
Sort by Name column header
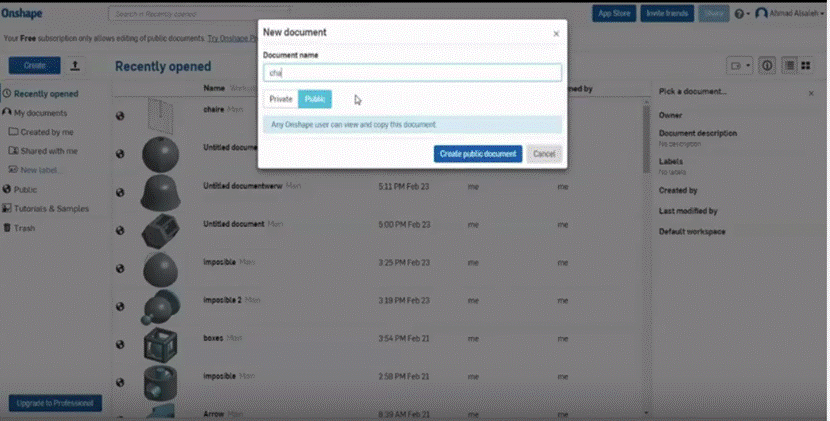pyautogui.click(x=214, y=88)
